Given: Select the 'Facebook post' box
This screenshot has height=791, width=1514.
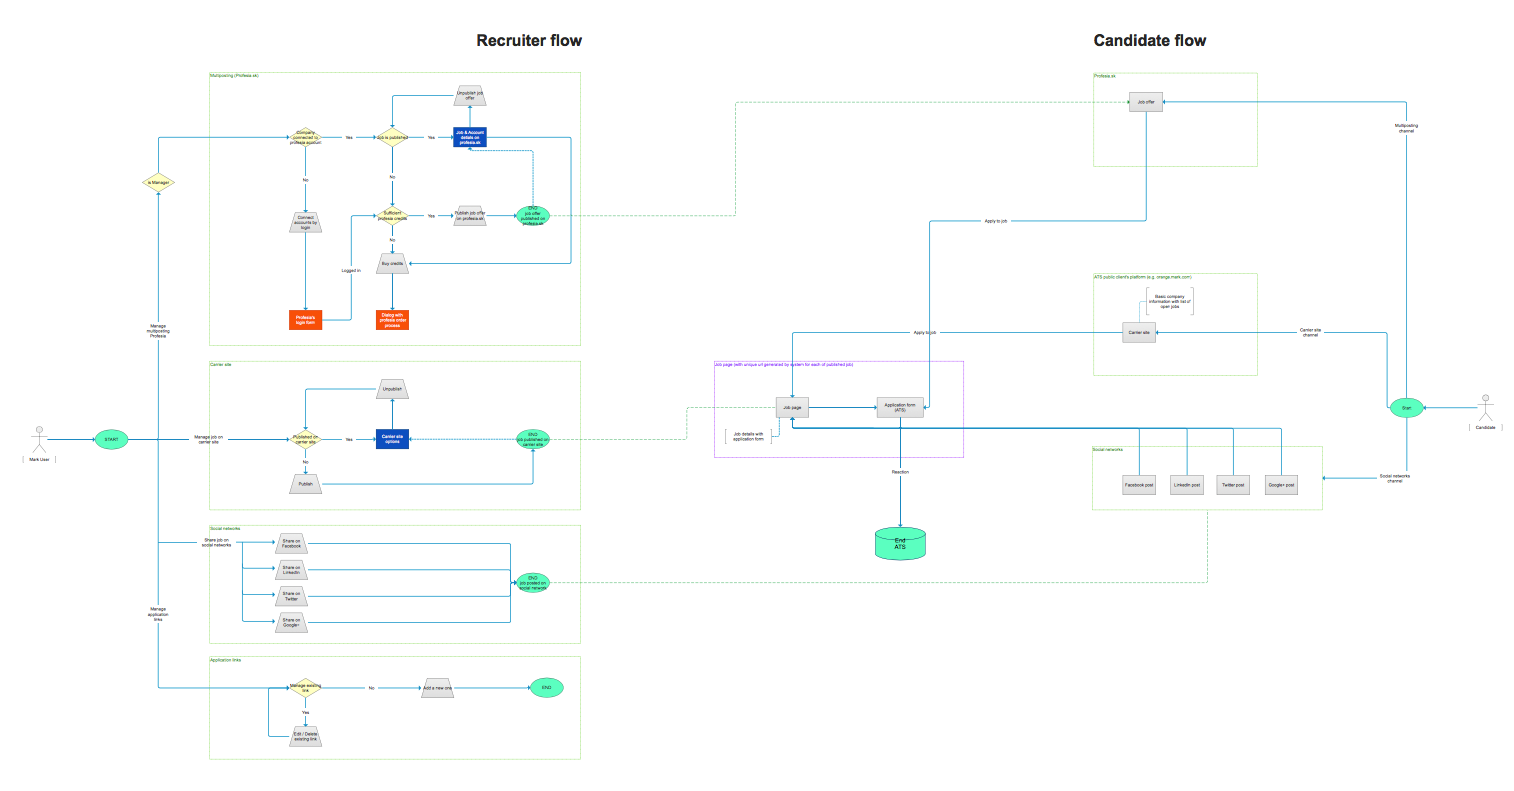Looking at the screenshot, I should pyautogui.click(x=1139, y=485).
